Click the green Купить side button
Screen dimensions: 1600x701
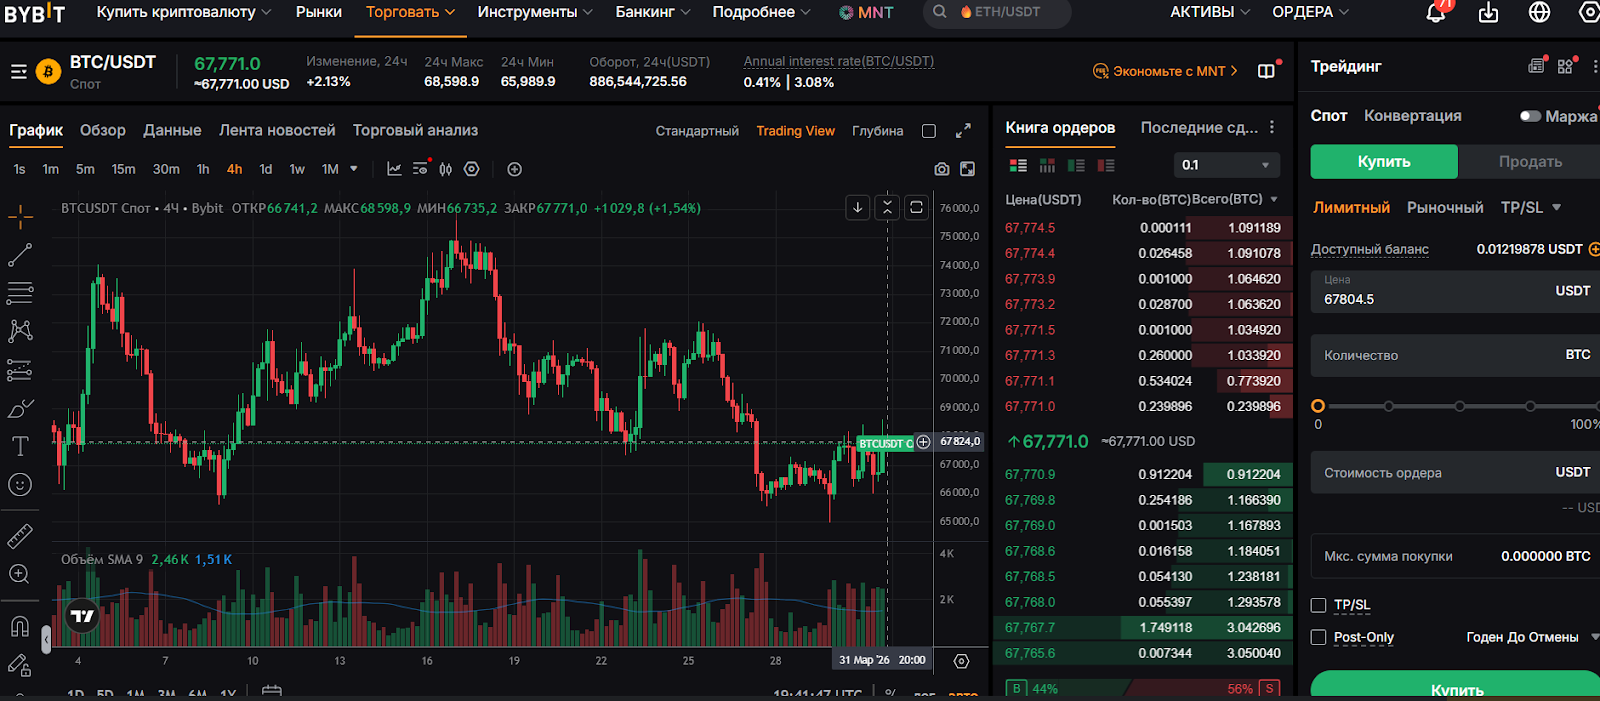[x=1384, y=161]
